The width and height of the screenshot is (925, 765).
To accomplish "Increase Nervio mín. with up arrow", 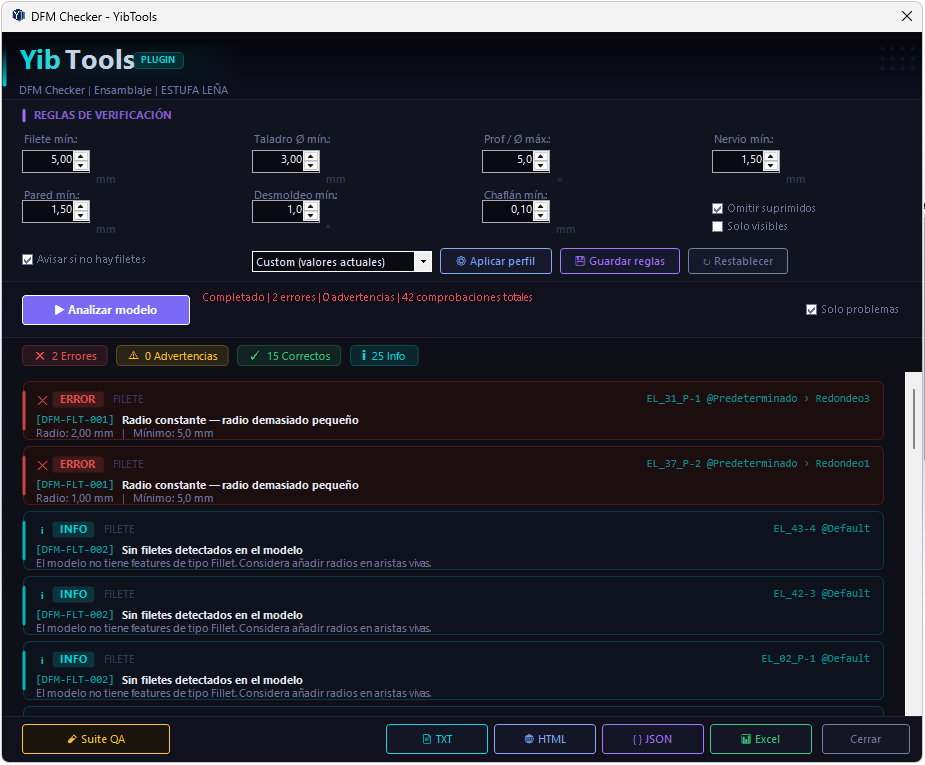I will (x=772, y=156).
